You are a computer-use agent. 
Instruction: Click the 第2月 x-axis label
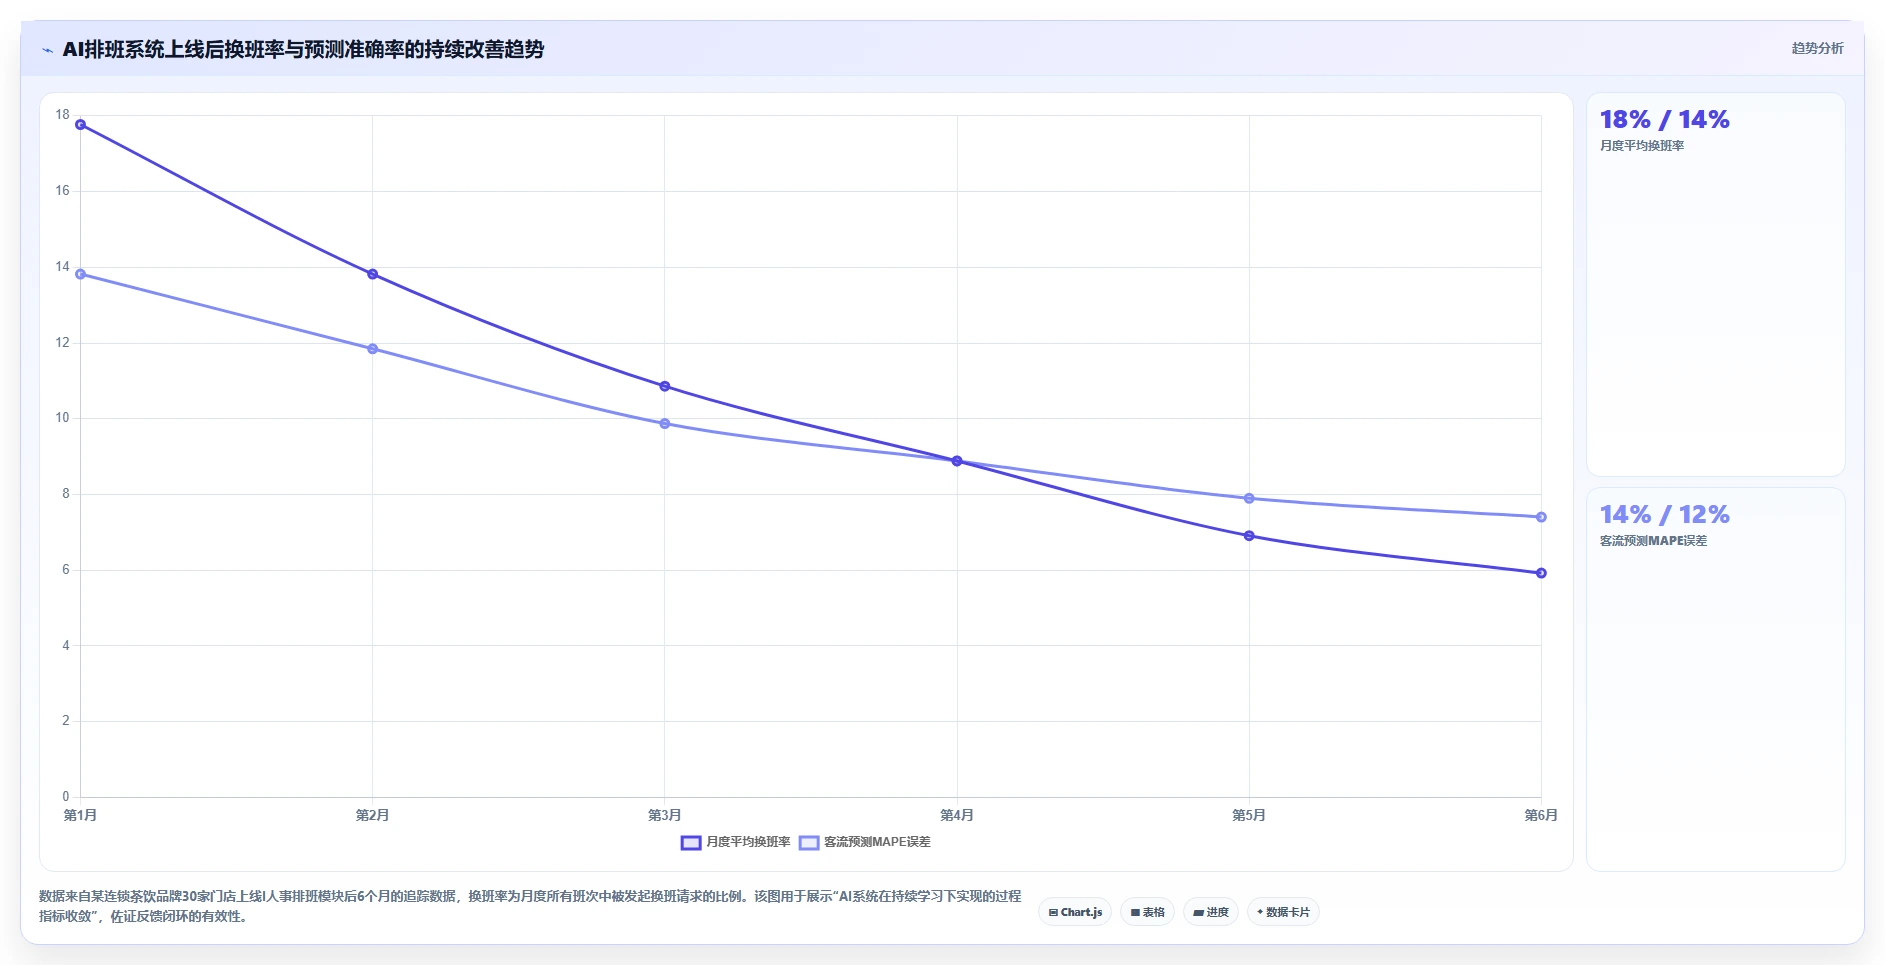372,815
